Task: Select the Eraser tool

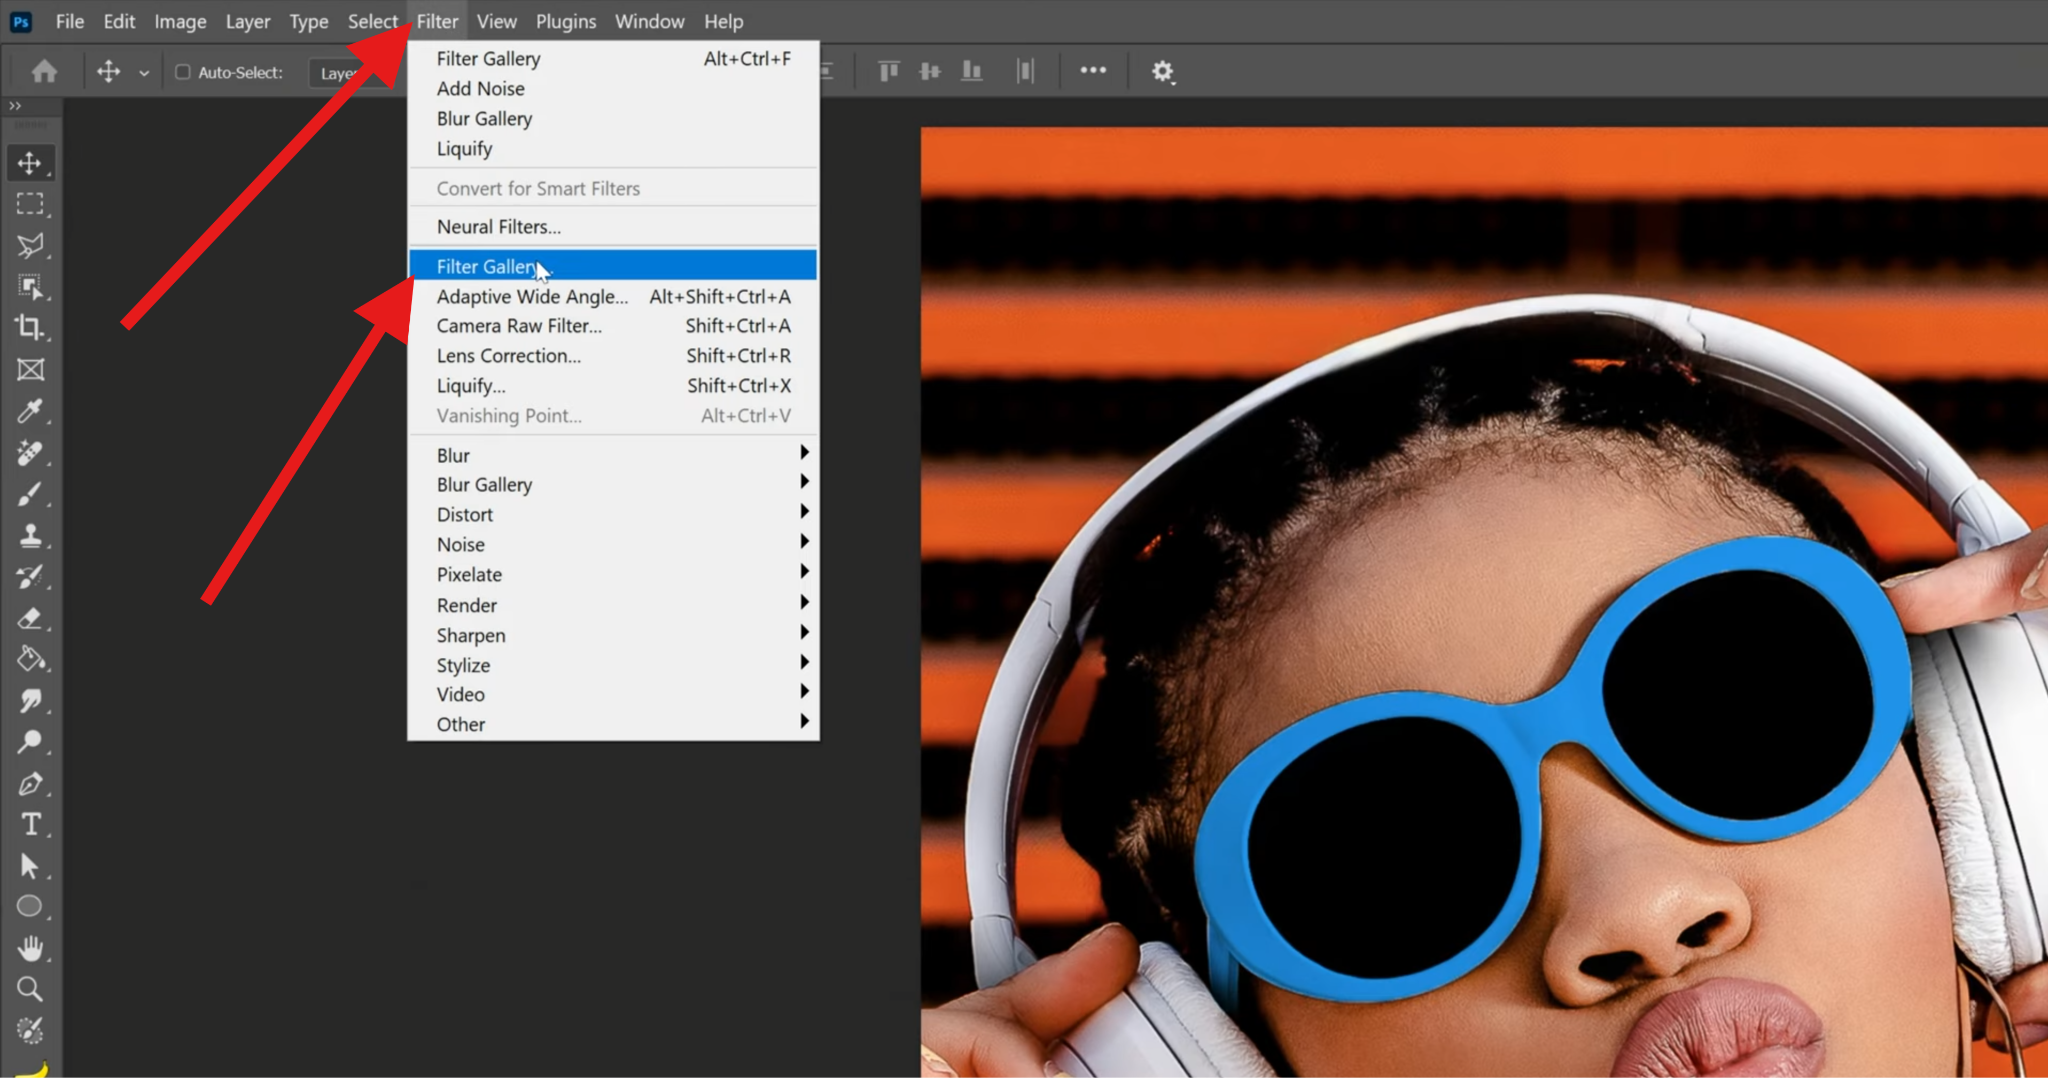Action: 30,618
